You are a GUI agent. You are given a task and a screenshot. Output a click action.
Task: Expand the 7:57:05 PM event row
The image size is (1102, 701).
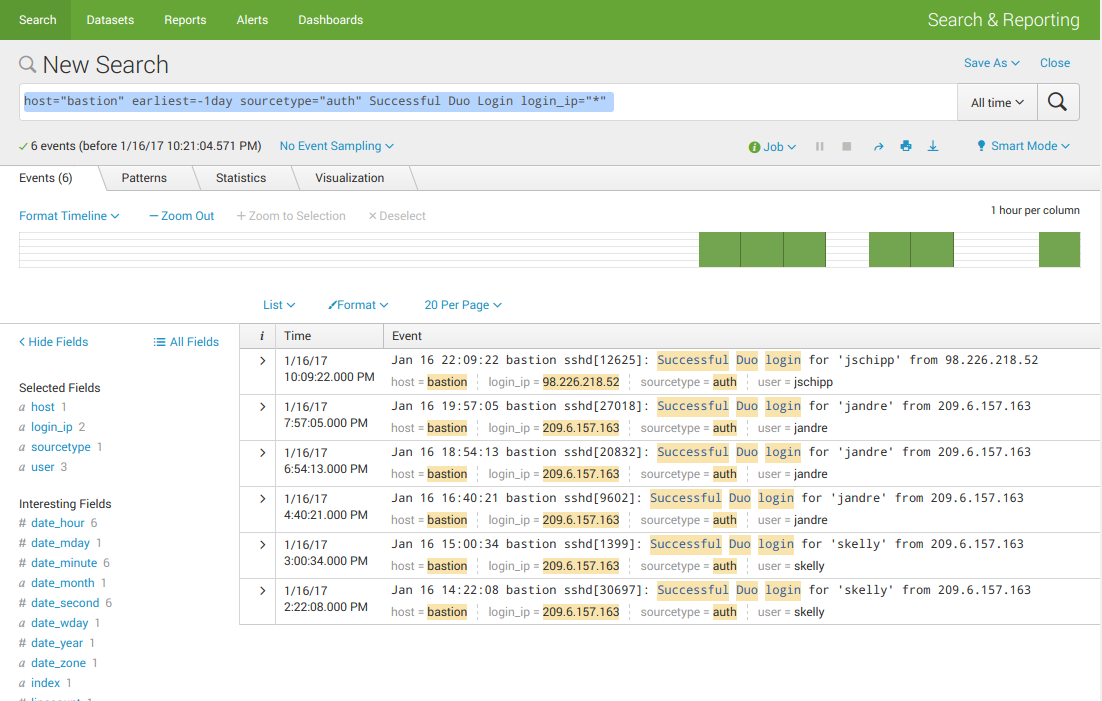(262, 407)
